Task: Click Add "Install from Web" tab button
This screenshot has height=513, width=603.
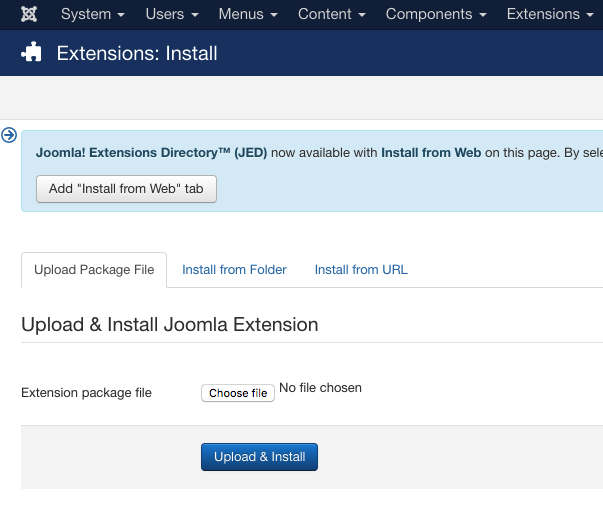Action: pos(127,189)
